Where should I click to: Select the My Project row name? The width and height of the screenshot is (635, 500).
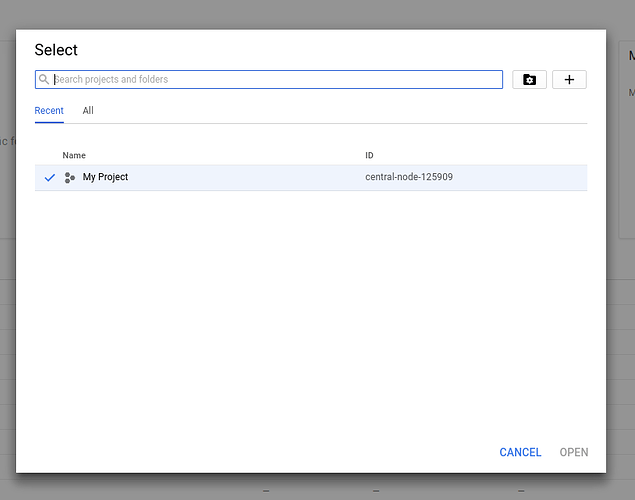[x=105, y=177]
